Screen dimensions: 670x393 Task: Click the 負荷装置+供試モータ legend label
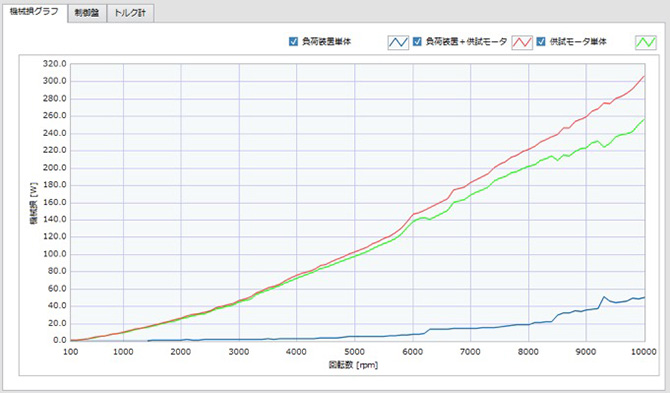pos(466,41)
